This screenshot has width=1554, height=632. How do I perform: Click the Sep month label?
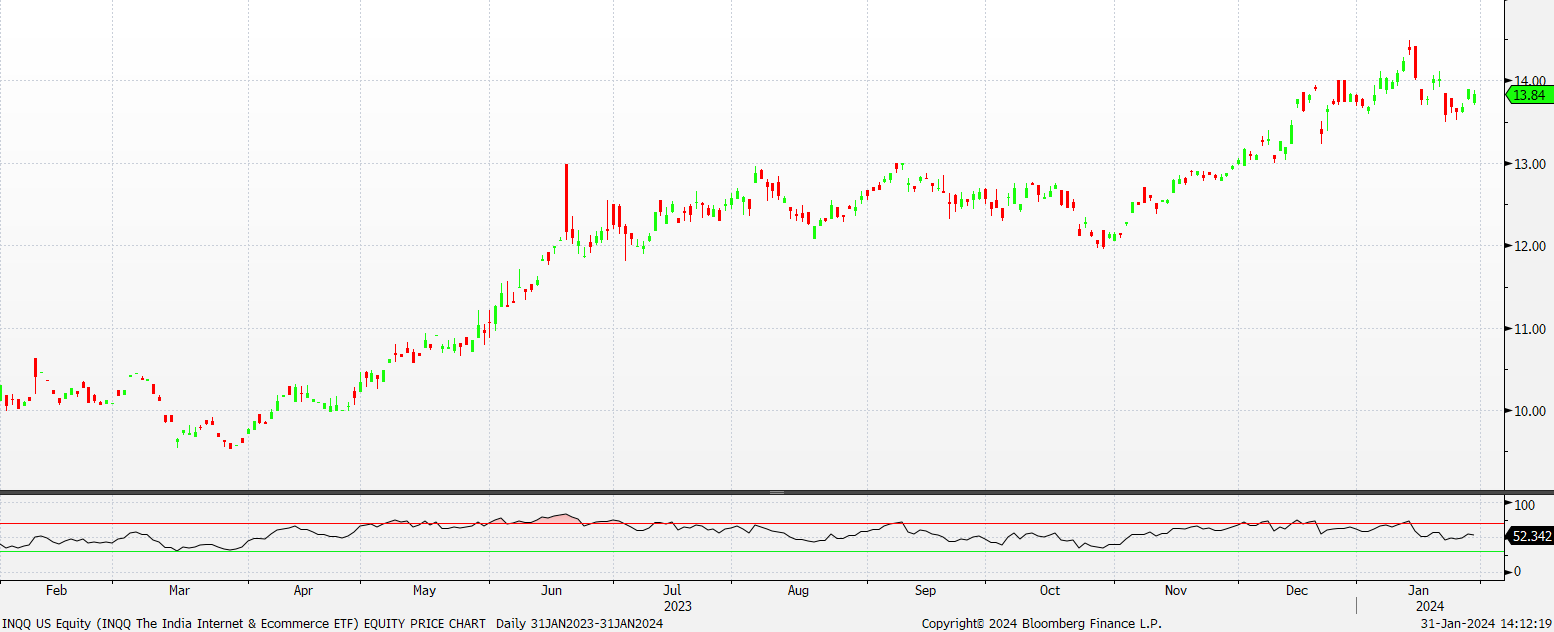(925, 590)
